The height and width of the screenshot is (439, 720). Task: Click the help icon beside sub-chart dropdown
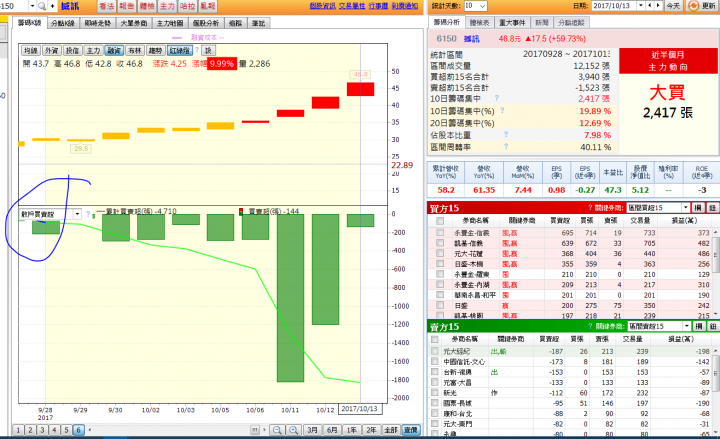pos(88,214)
